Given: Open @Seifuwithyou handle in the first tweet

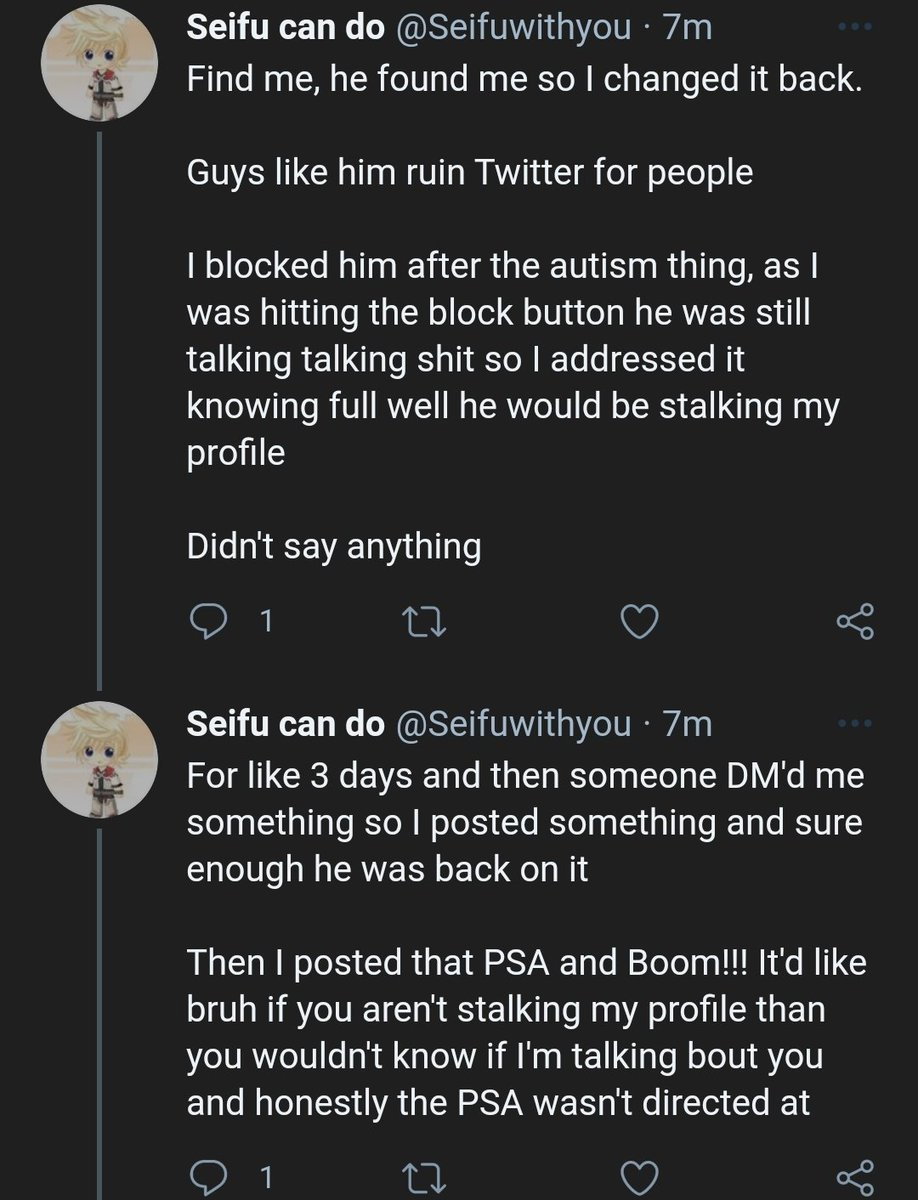Looking at the screenshot, I should (515, 30).
